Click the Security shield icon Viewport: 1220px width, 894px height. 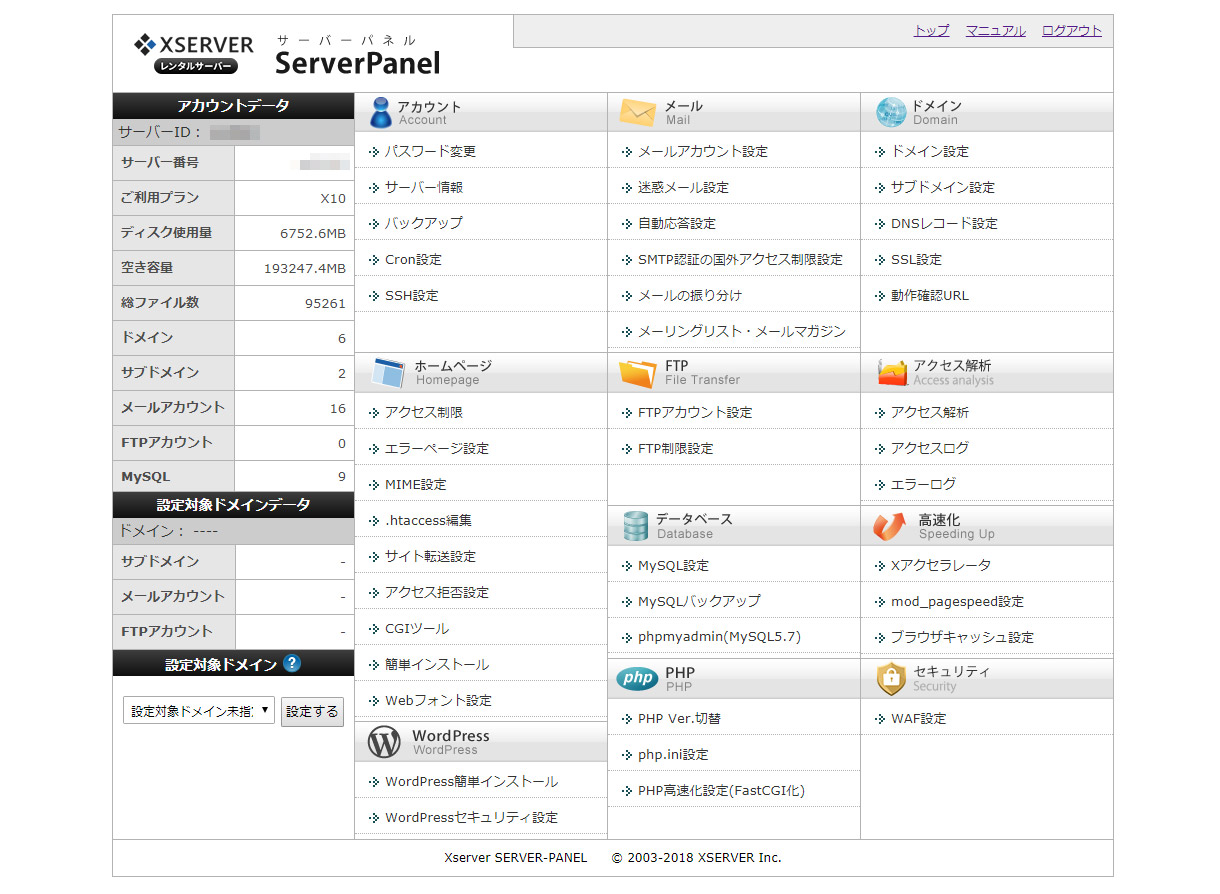[x=890, y=679]
